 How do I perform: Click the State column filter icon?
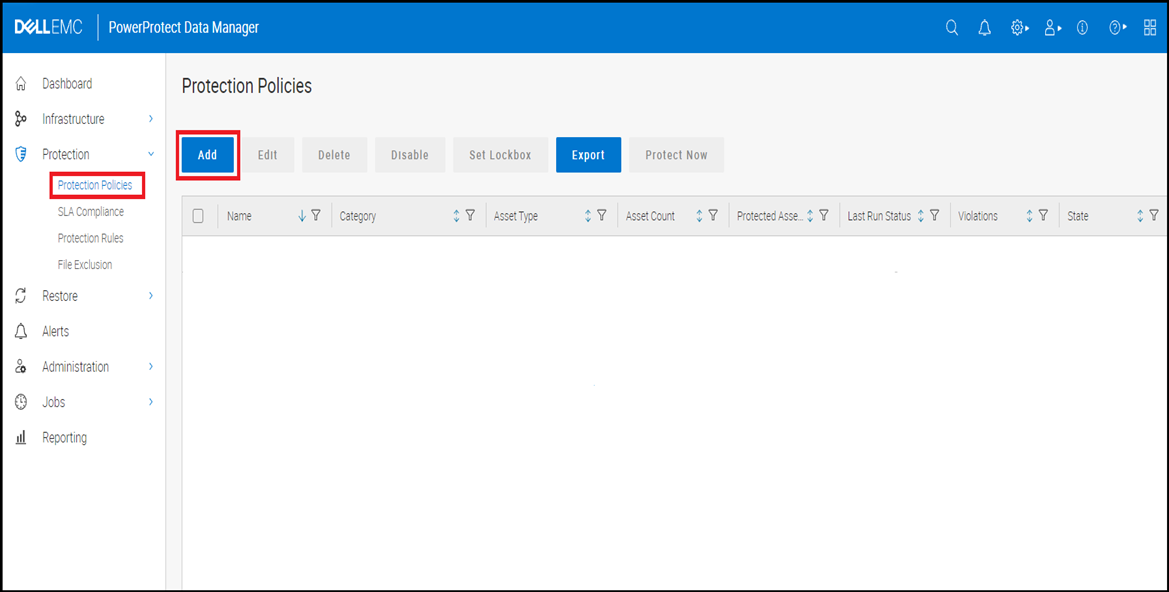[x=1154, y=215]
